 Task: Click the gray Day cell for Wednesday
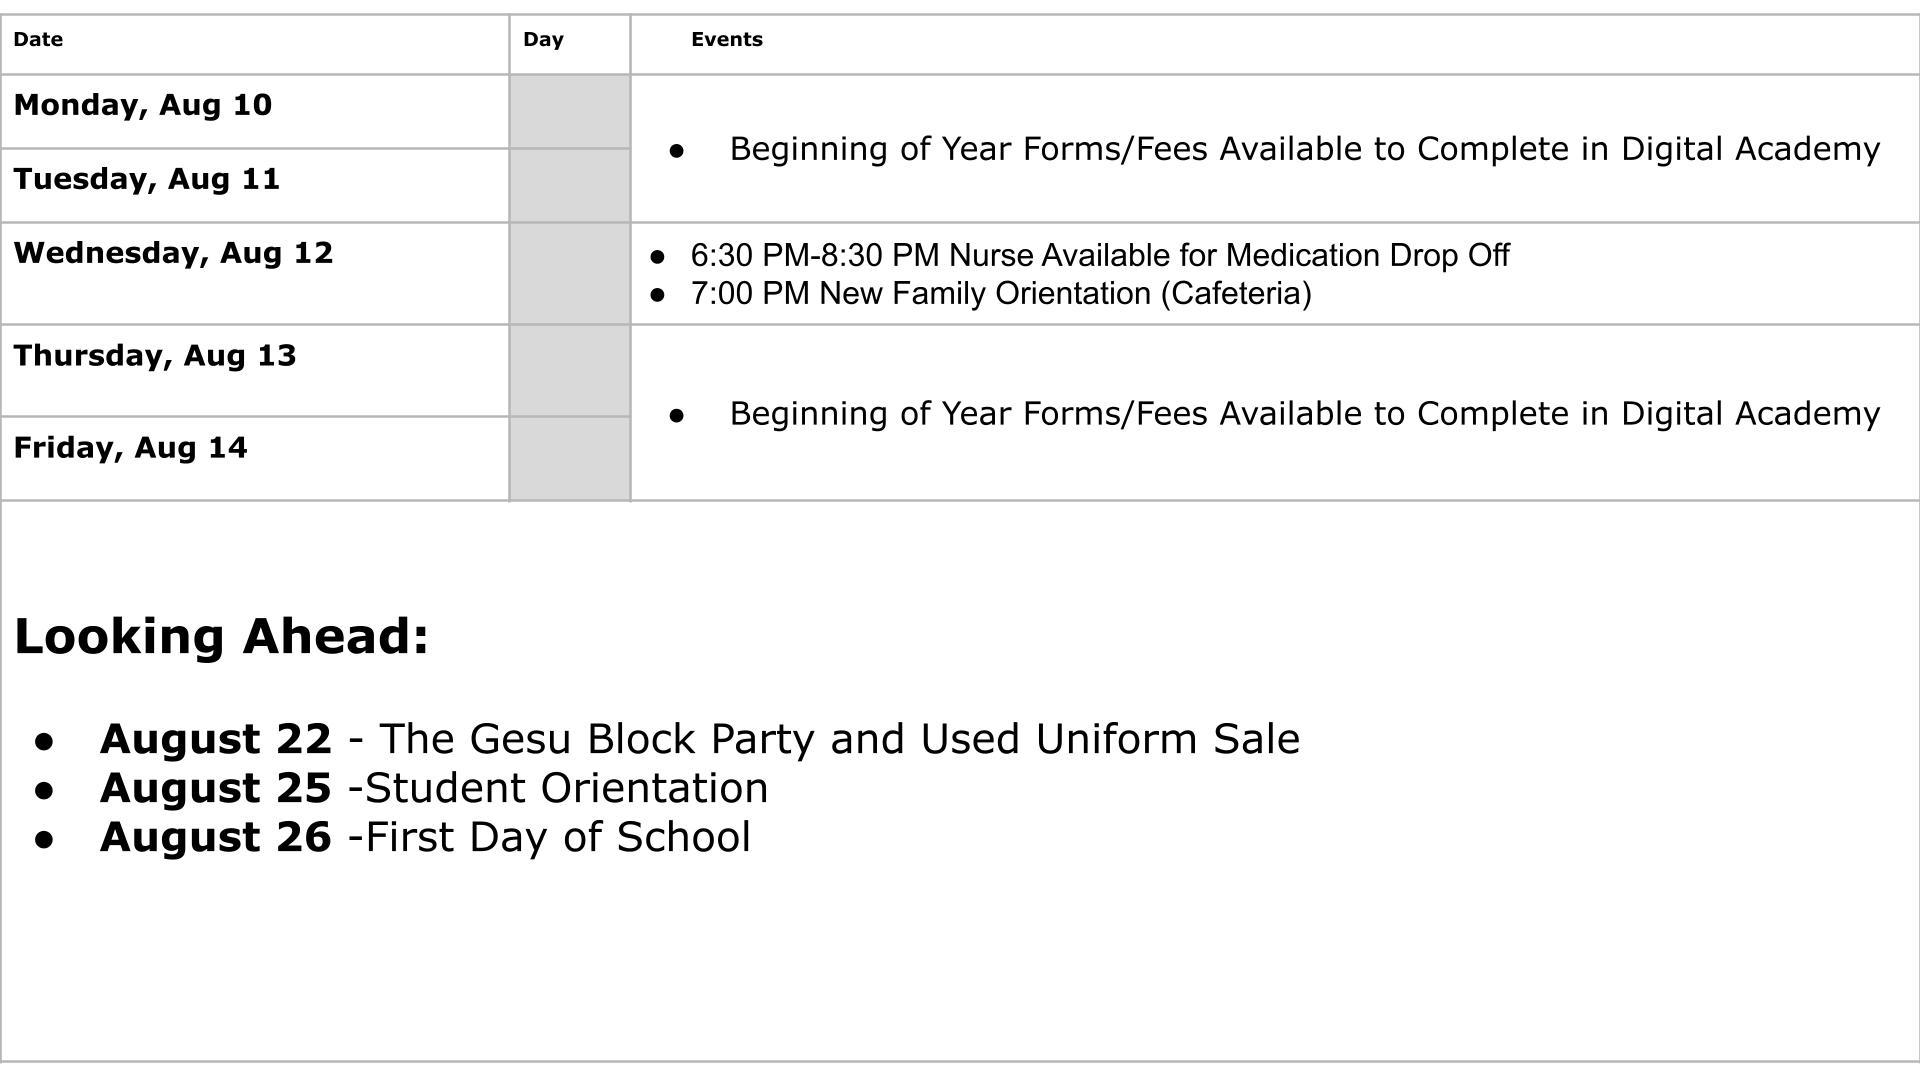(570, 273)
